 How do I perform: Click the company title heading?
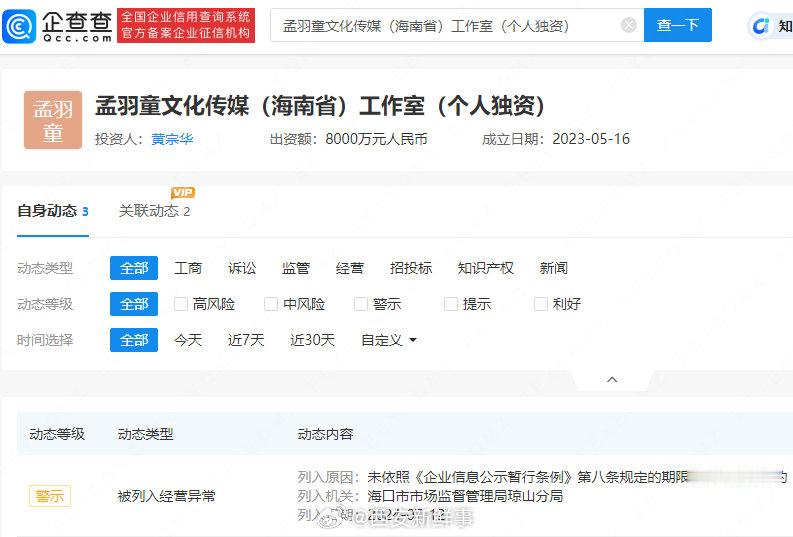tap(320, 106)
